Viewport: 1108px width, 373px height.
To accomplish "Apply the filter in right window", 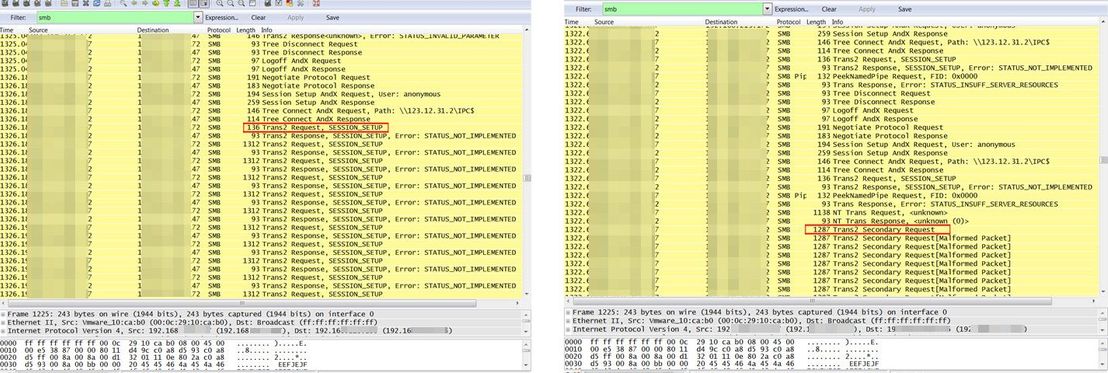I will [866, 9].
